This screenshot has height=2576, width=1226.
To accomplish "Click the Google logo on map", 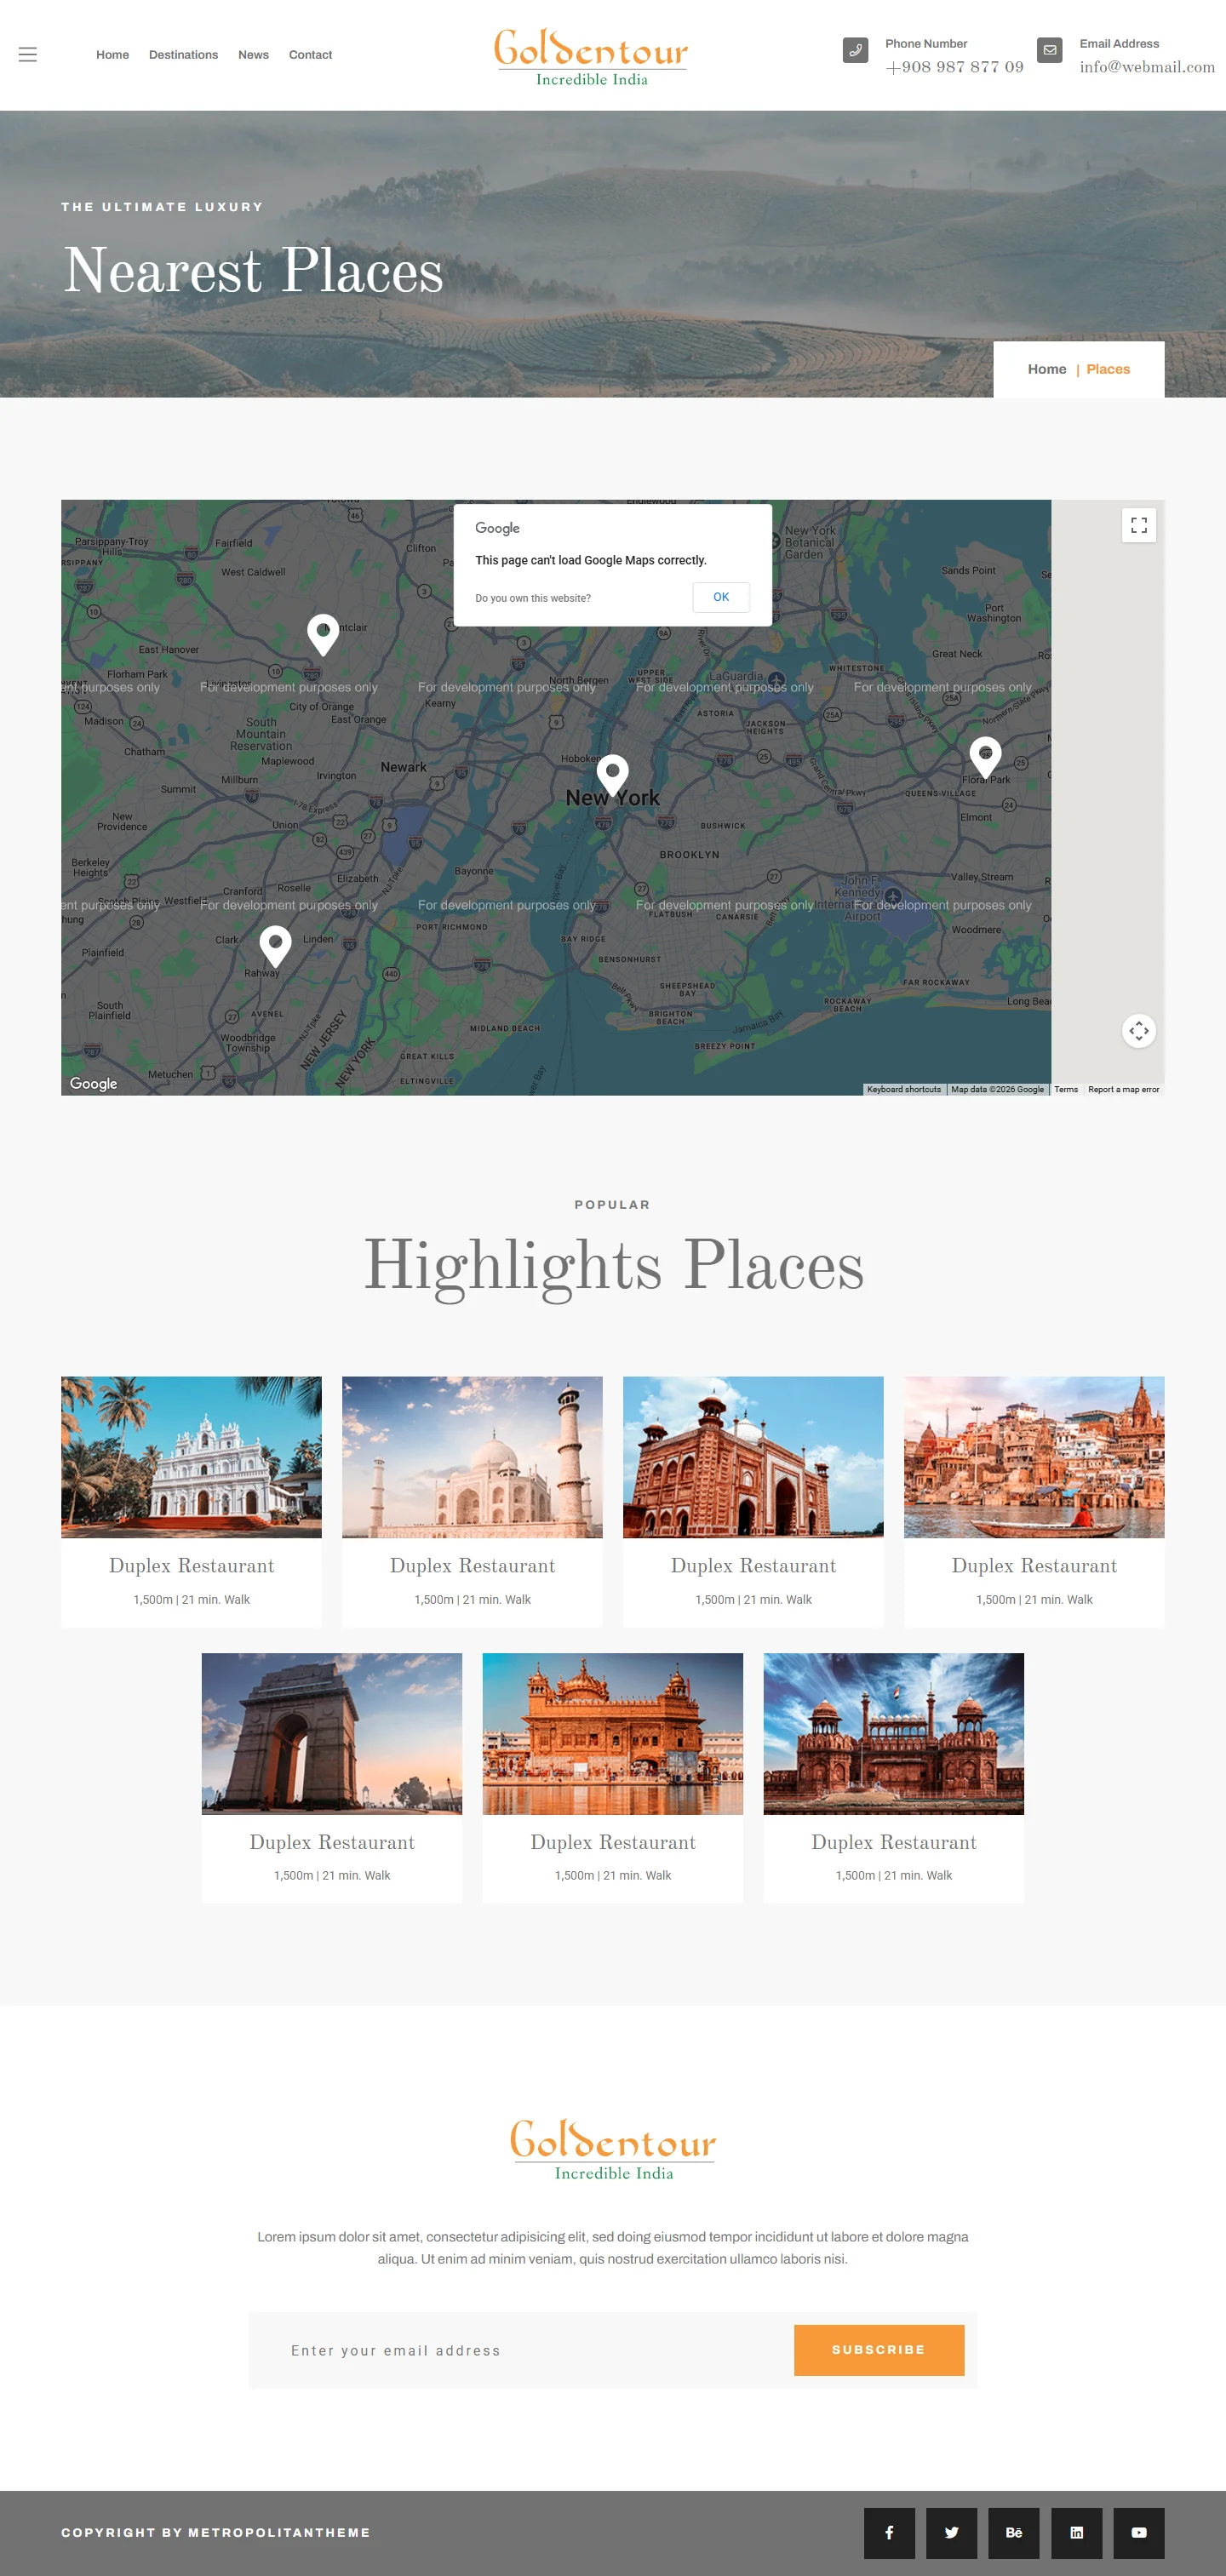I will click(x=93, y=1084).
